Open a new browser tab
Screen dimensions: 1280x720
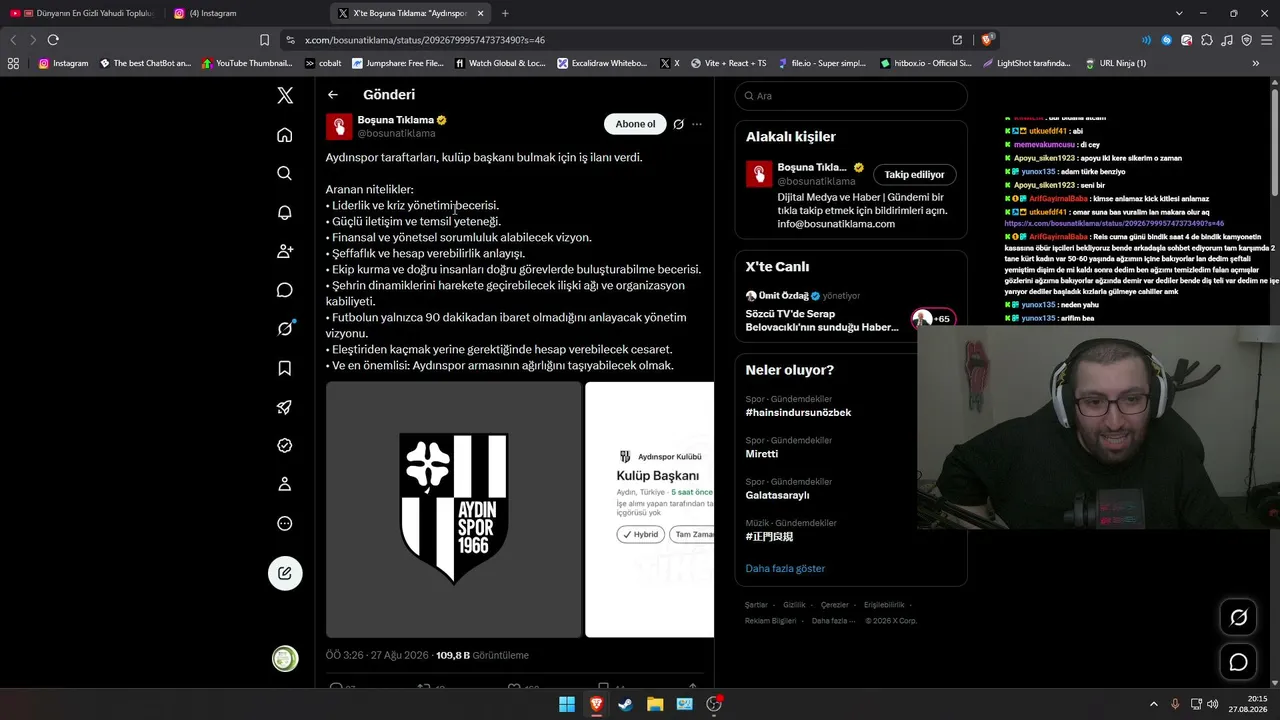click(x=505, y=13)
